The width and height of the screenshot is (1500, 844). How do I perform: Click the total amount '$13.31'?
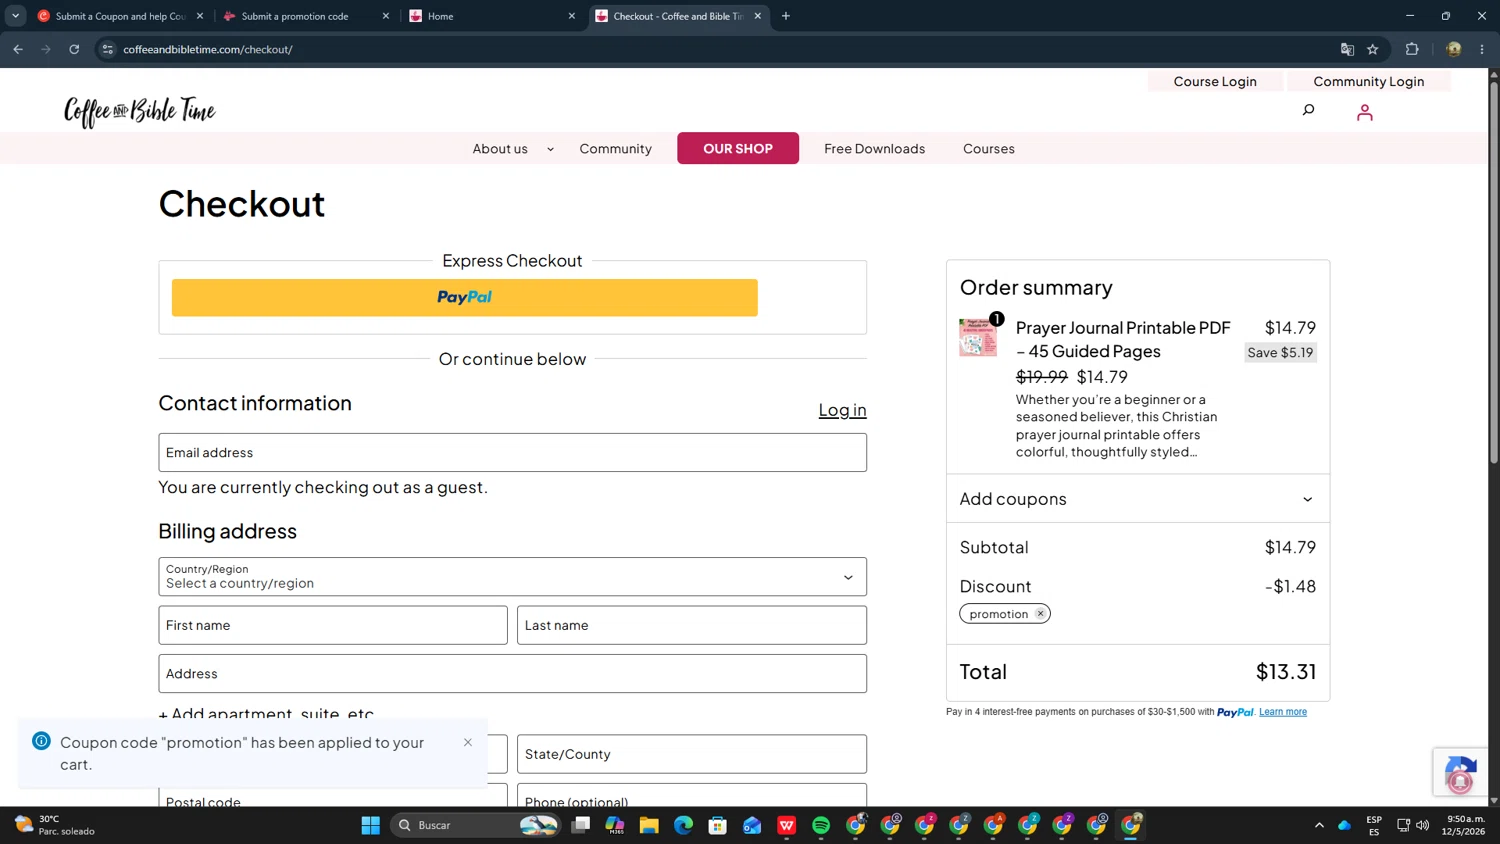point(1286,671)
